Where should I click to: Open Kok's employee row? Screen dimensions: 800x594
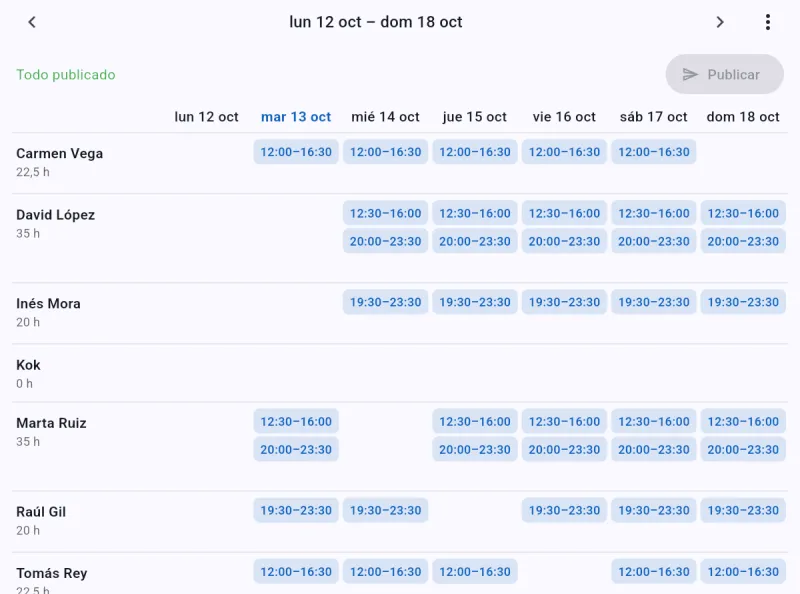click(x=400, y=373)
